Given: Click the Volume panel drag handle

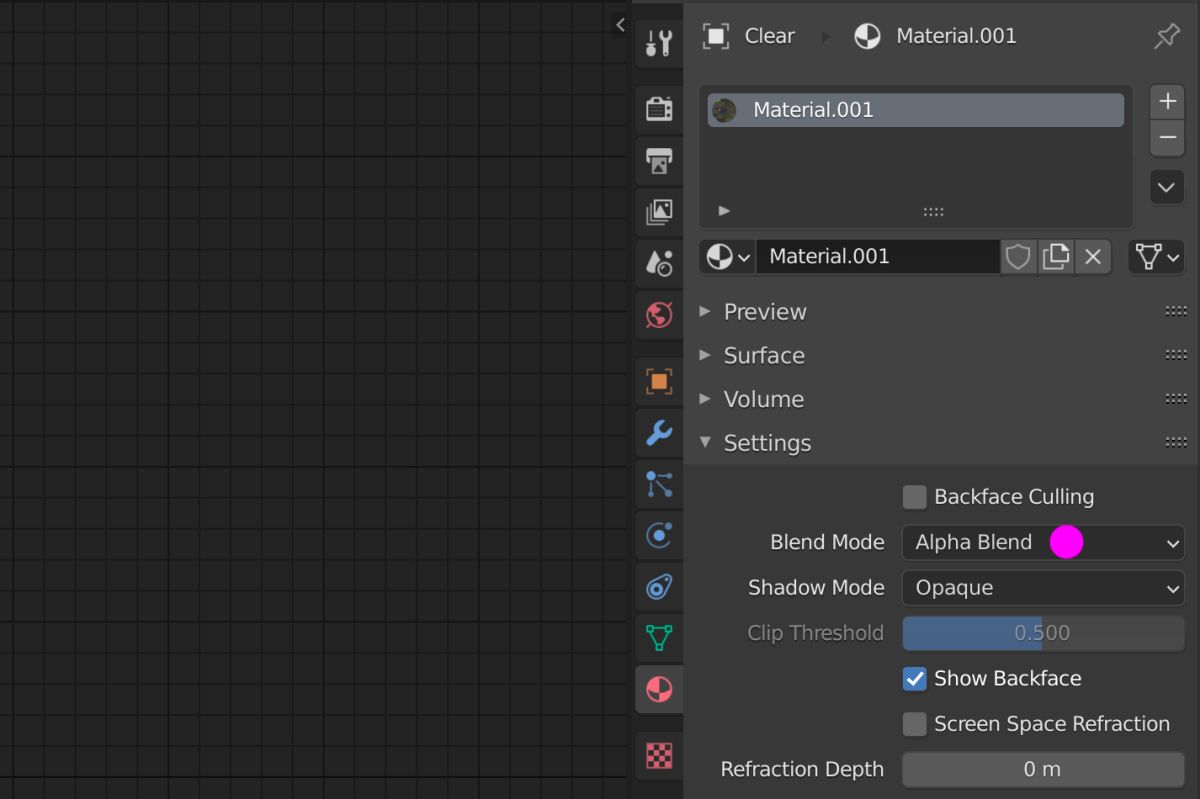Looking at the screenshot, I should pos(1177,399).
